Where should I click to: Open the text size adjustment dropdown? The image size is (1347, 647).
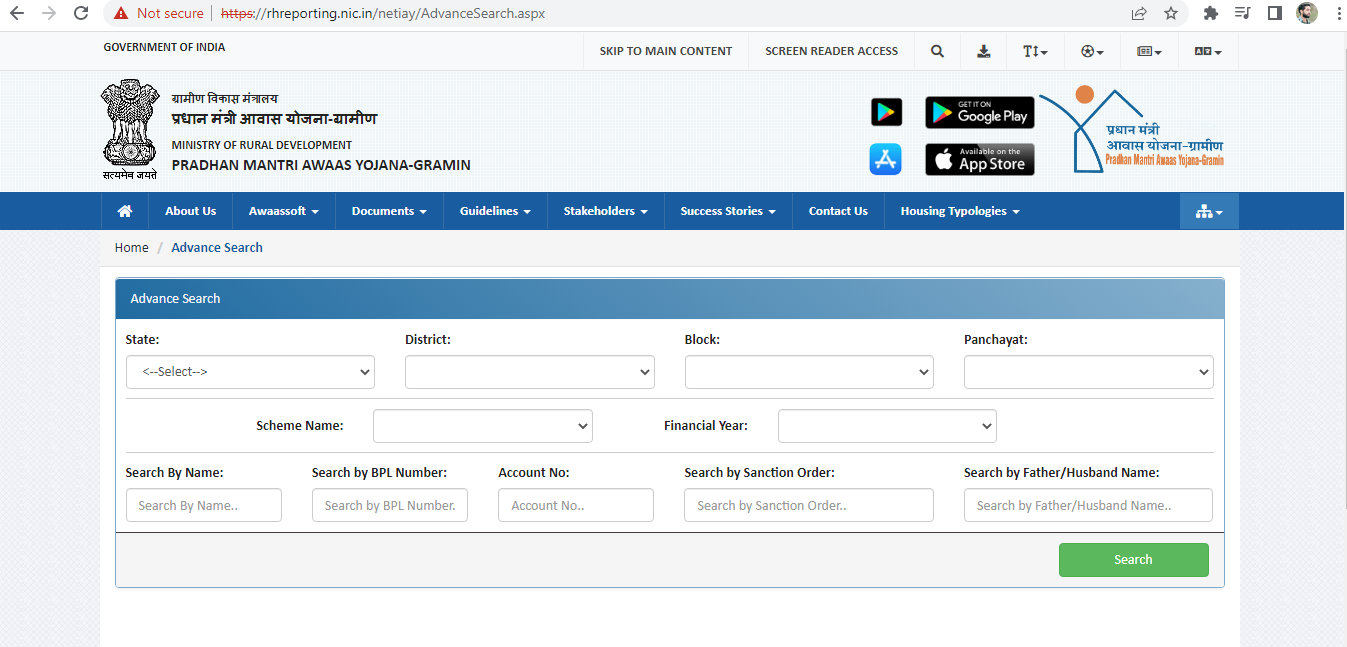1035,51
